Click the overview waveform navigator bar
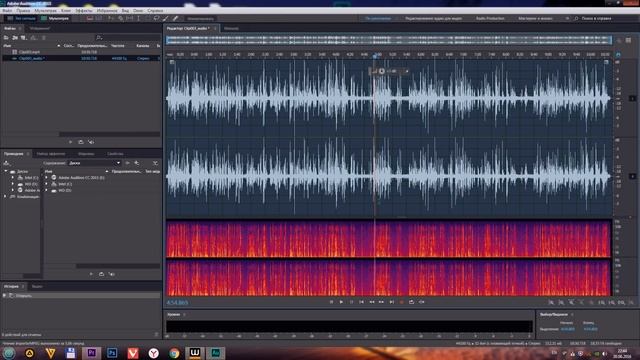This screenshot has height=360, width=640. pos(389,40)
